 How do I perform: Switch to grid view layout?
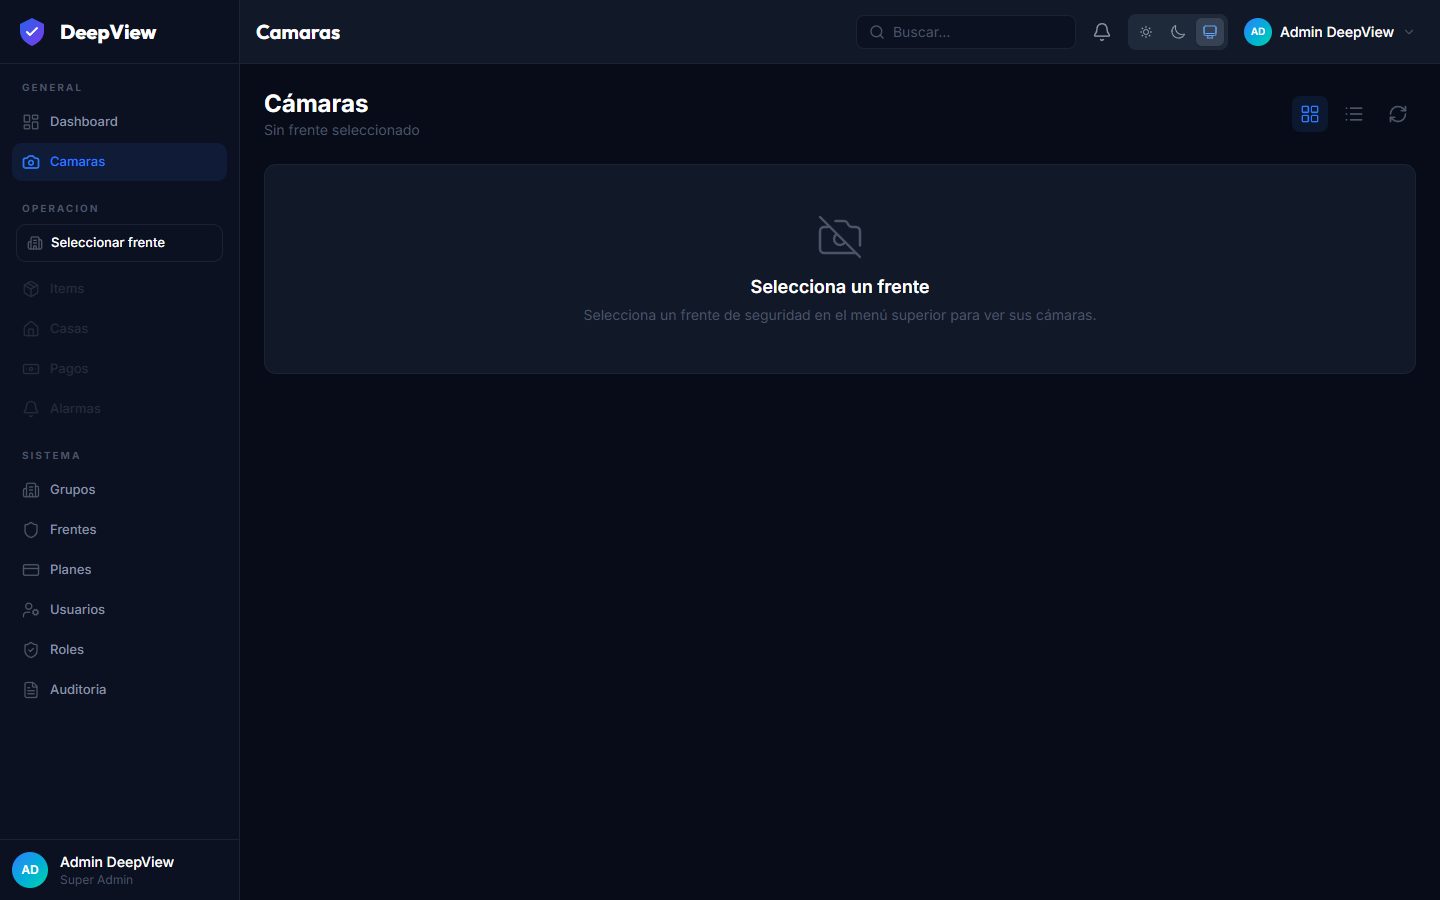[x=1310, y=114]
